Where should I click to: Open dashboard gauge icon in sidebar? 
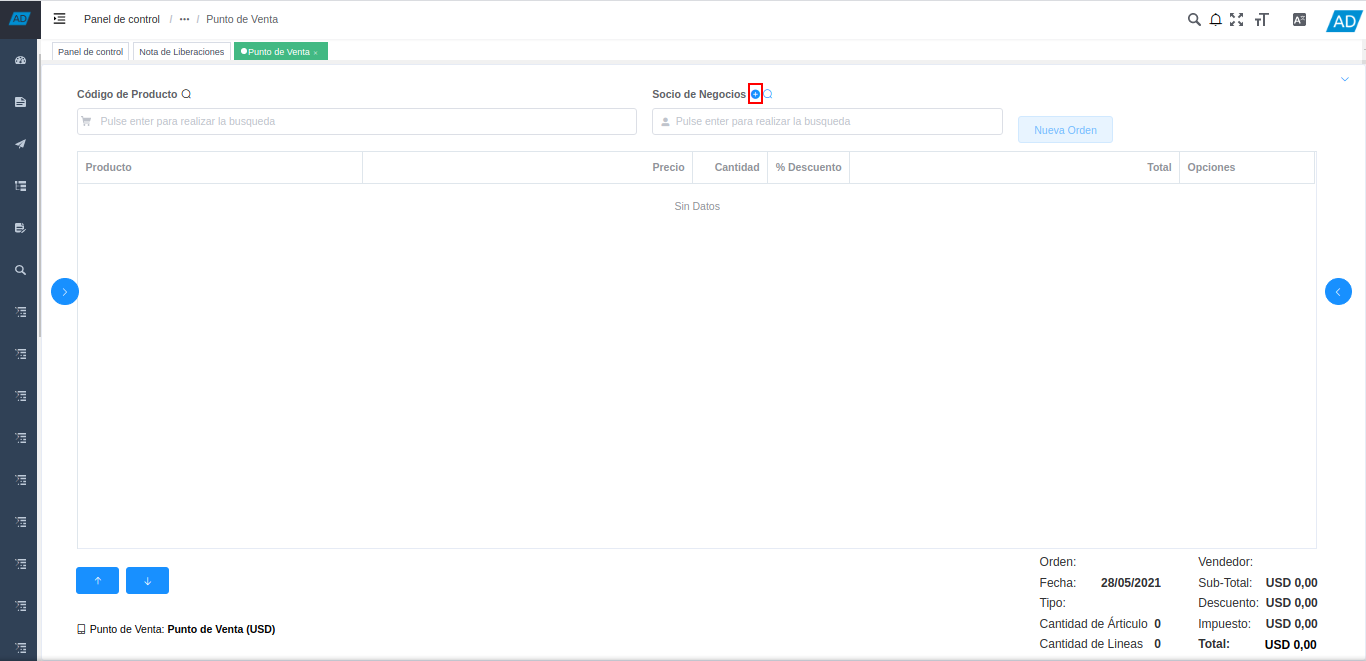point(19,60)
